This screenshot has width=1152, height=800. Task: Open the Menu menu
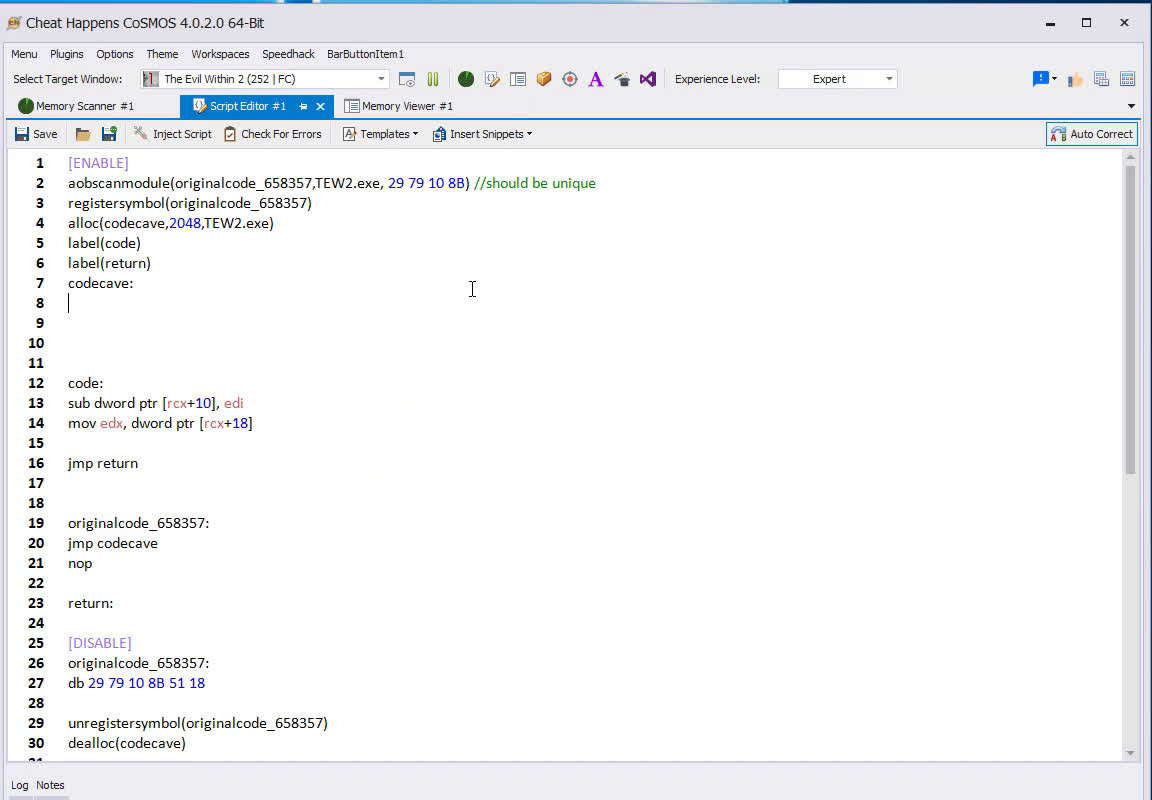click(x=24, y=54)
